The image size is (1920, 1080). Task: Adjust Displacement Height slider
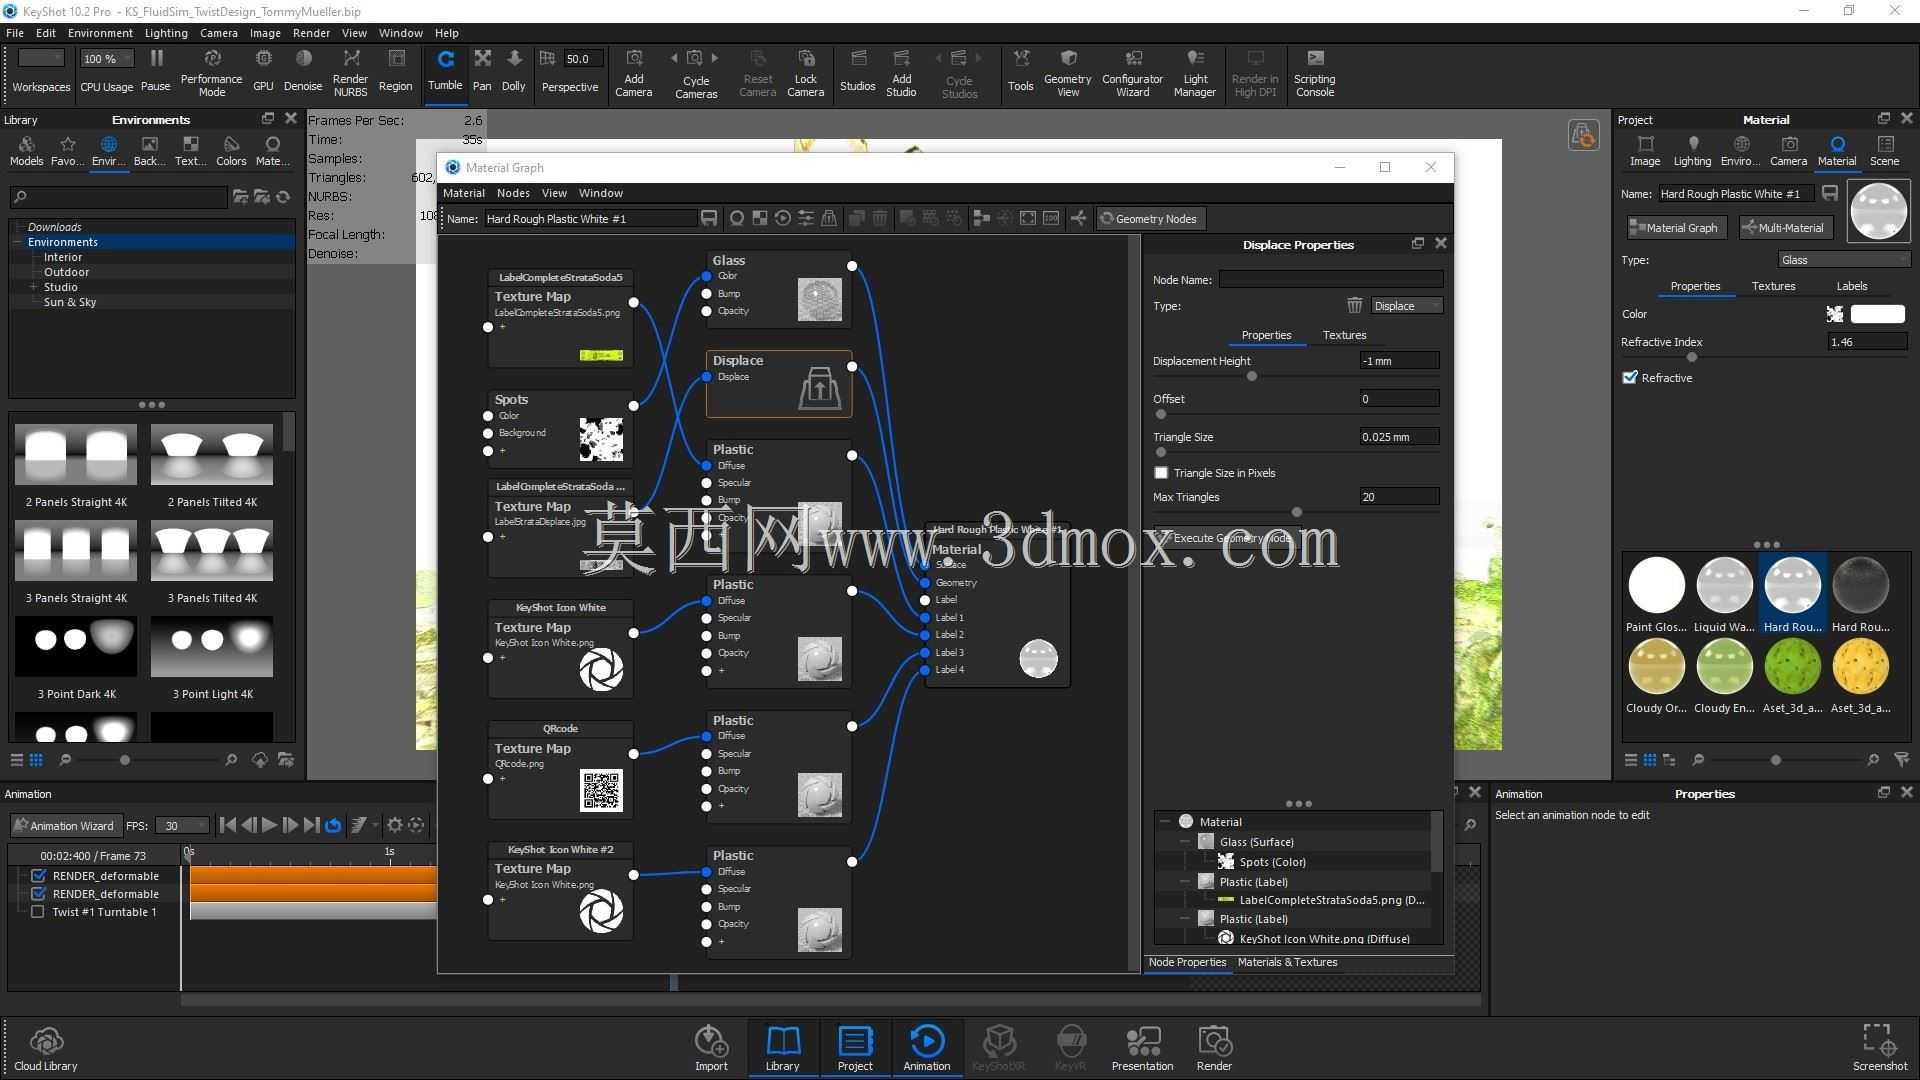[x=1252, y=377]
